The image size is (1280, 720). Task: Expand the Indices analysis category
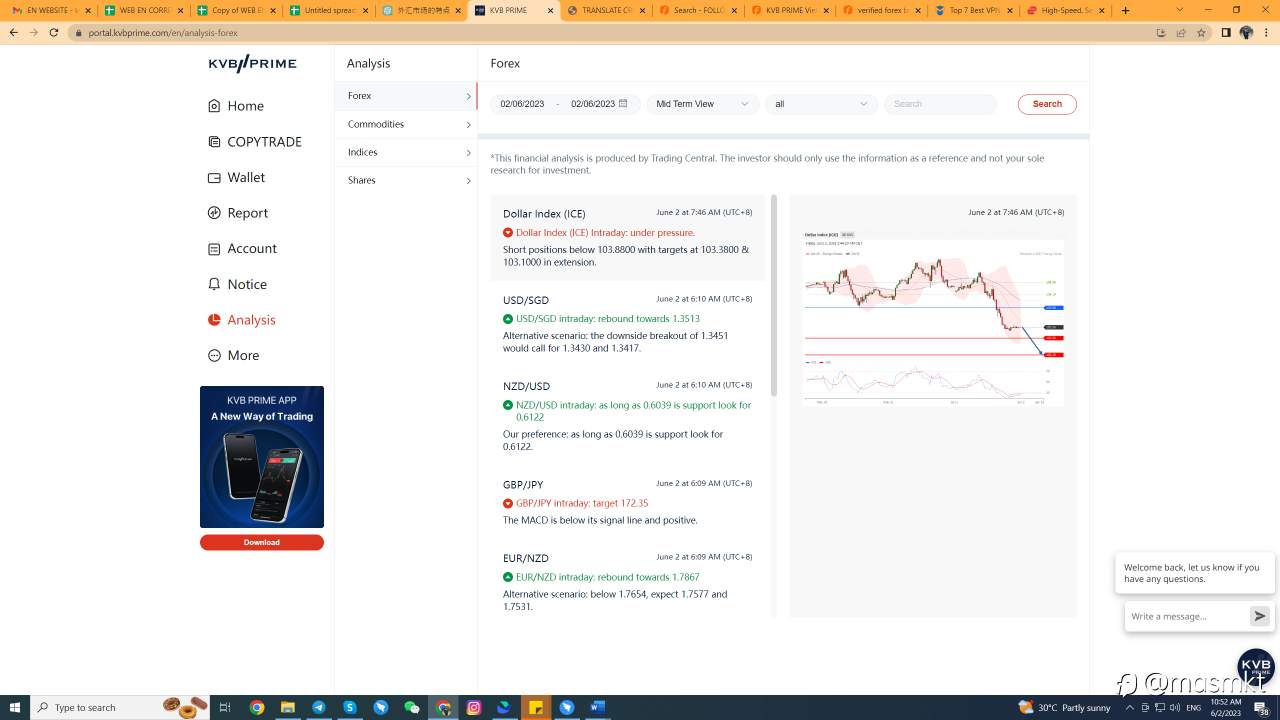point(406,152)
